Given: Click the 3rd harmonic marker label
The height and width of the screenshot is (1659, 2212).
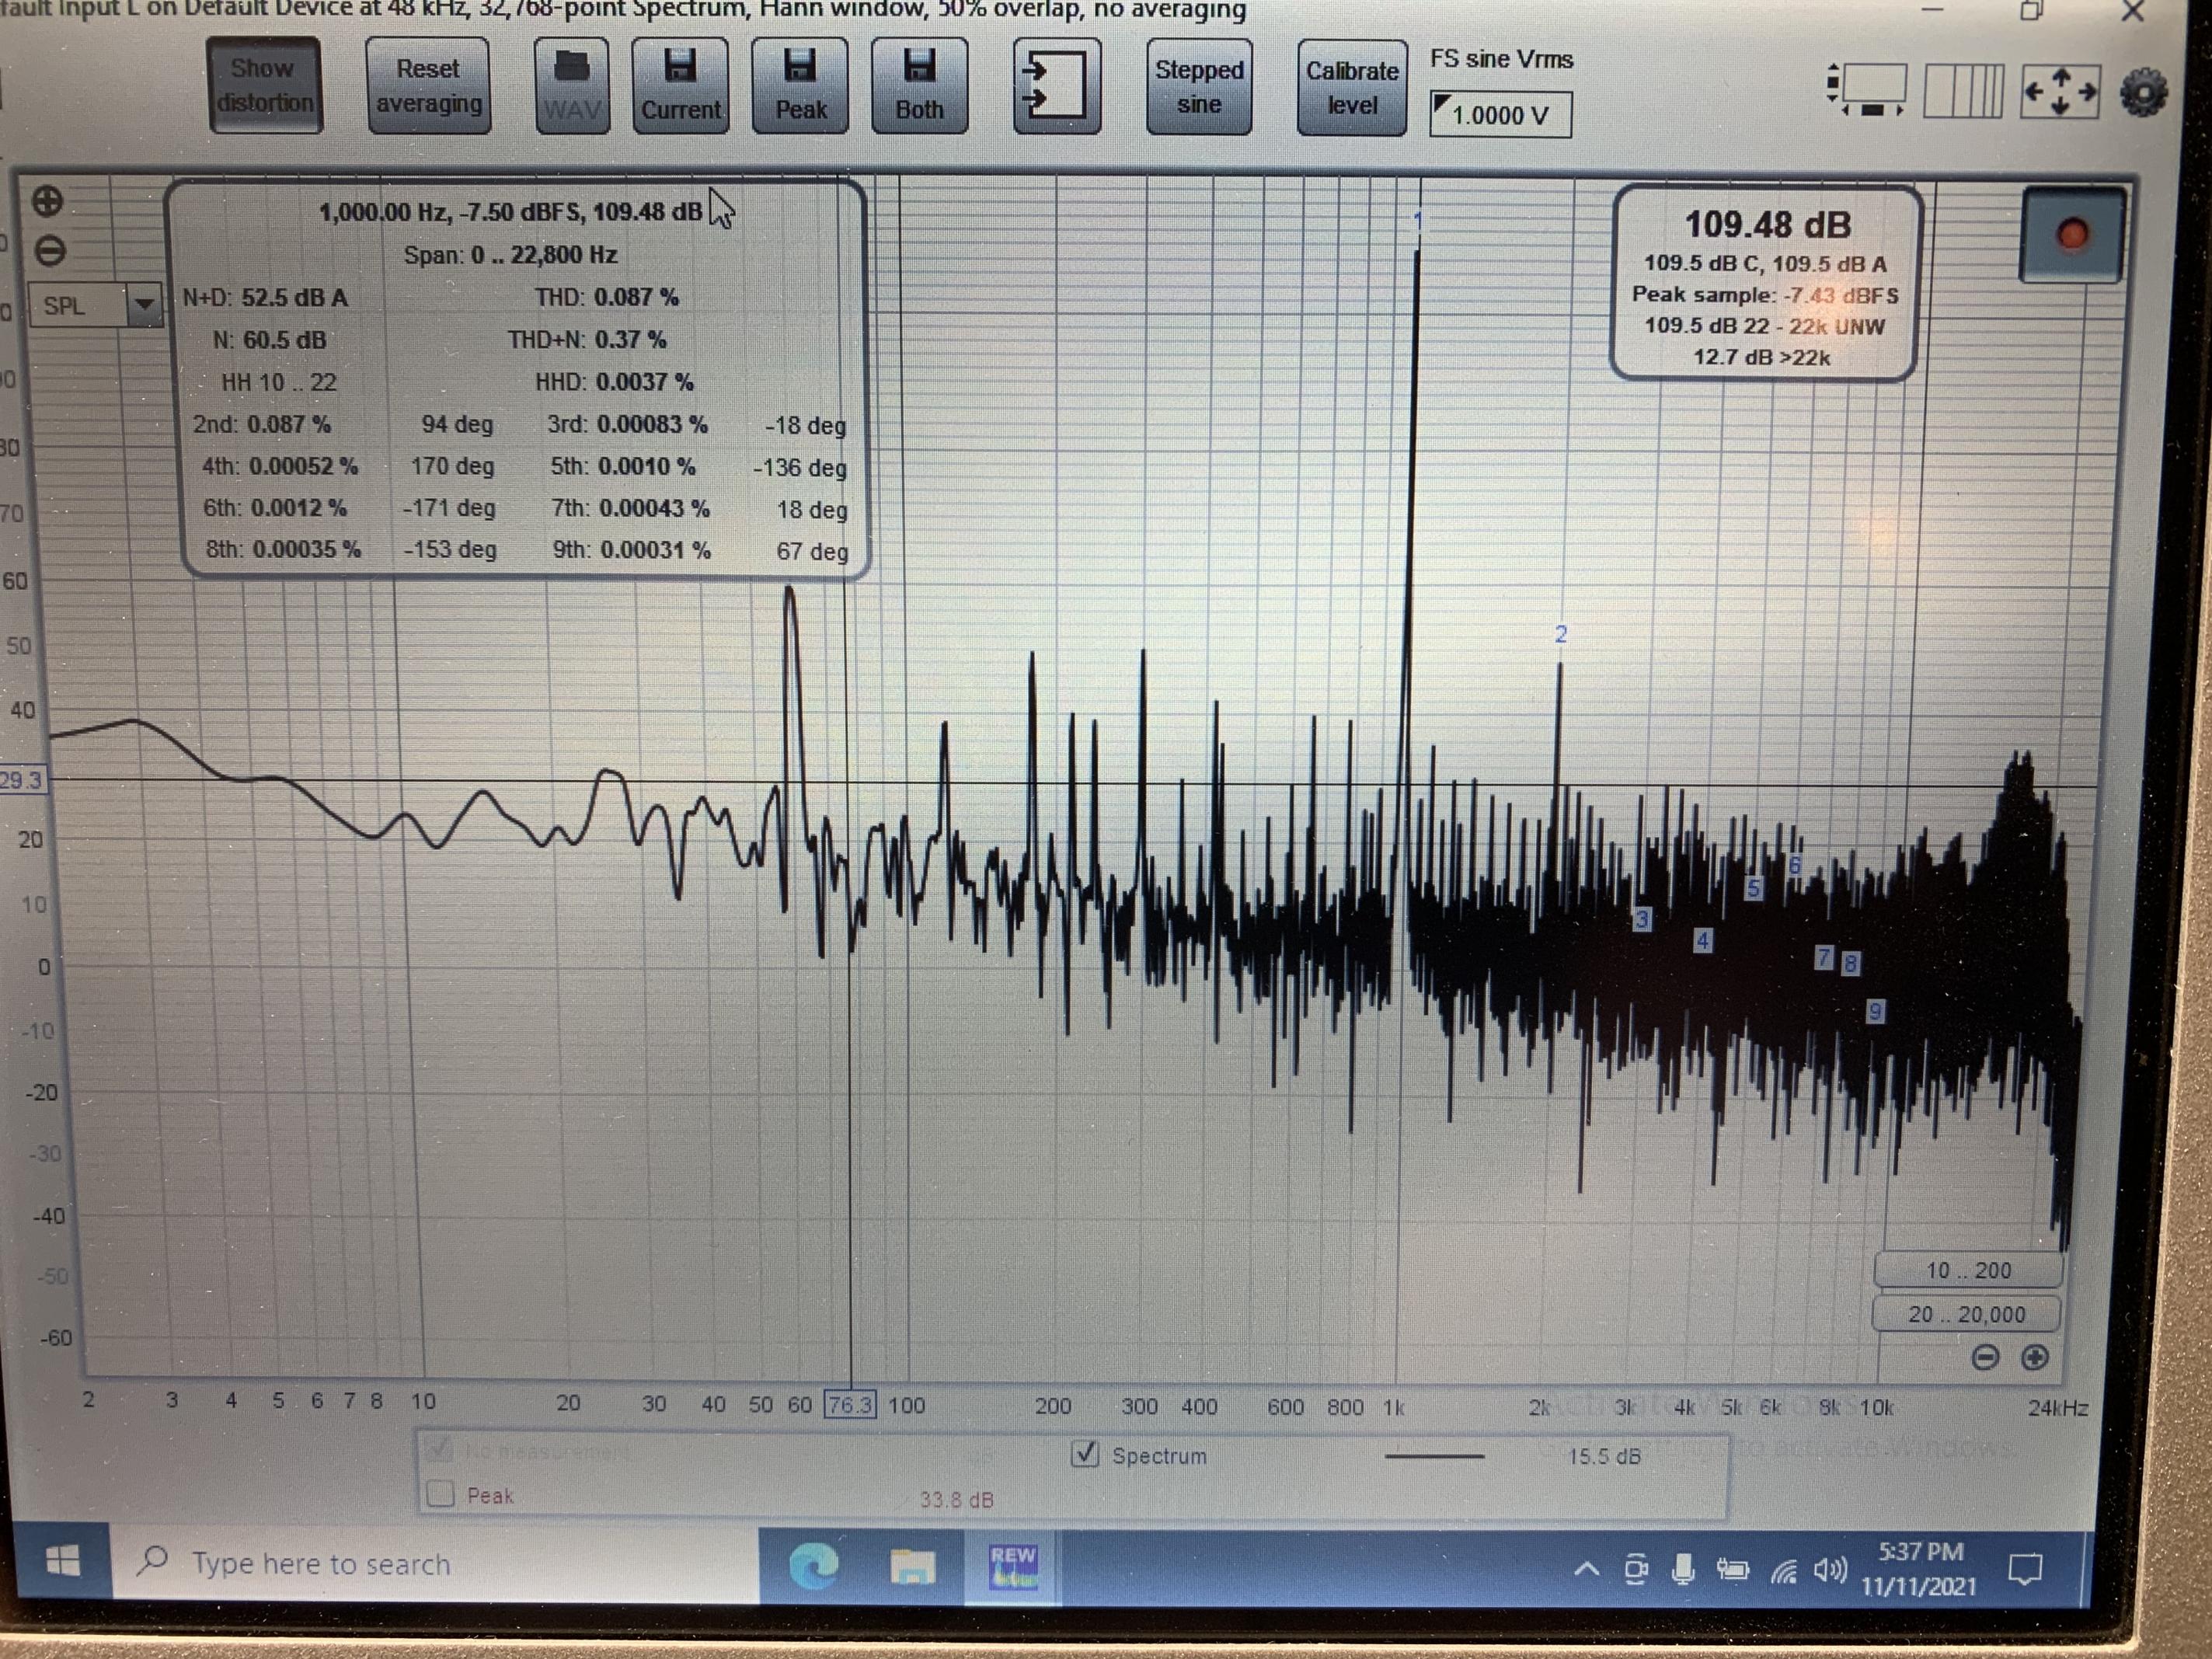Looking at the screenshot, I should (x=1642, y=920).
